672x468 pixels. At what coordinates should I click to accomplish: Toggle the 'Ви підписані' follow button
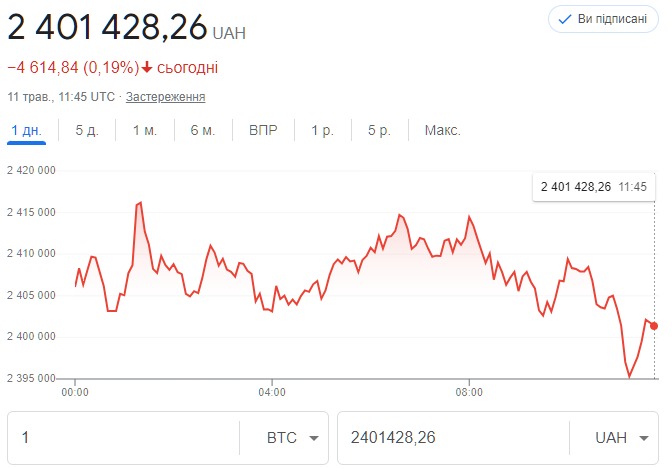coord(603,19)
